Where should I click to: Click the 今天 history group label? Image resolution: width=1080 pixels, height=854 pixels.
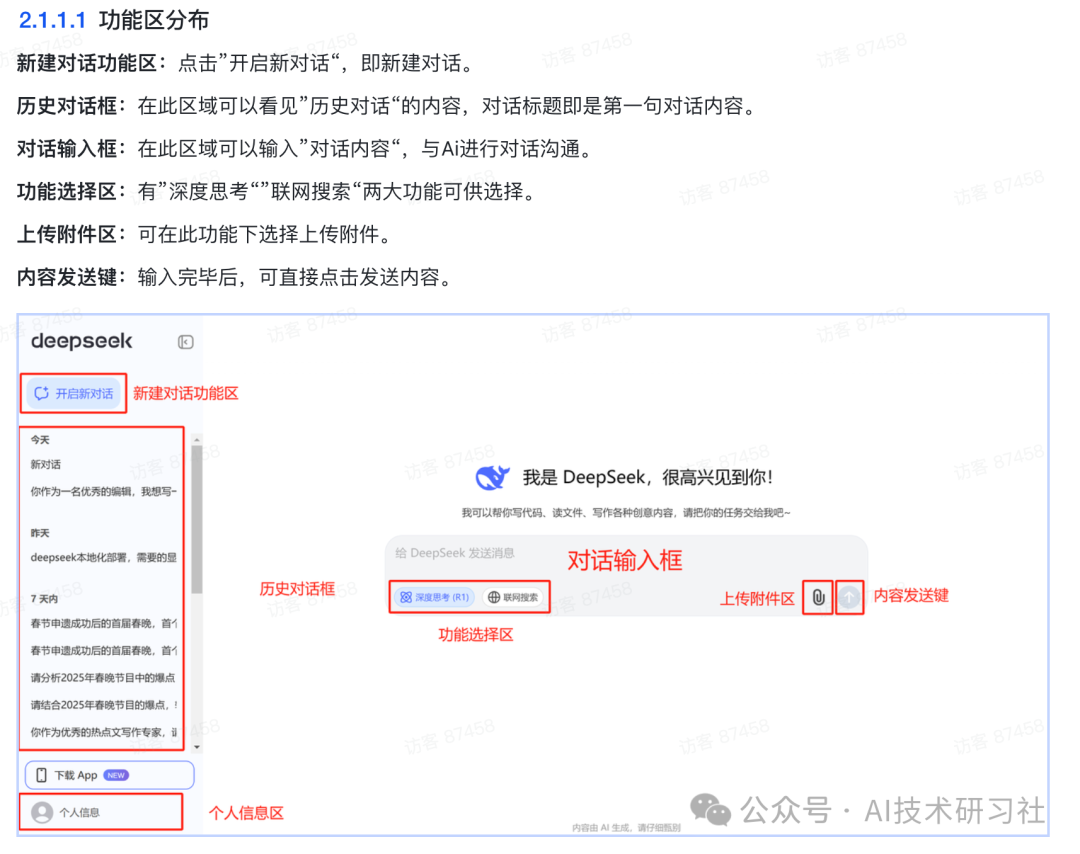pyautogui.click(x=40, y=440)
